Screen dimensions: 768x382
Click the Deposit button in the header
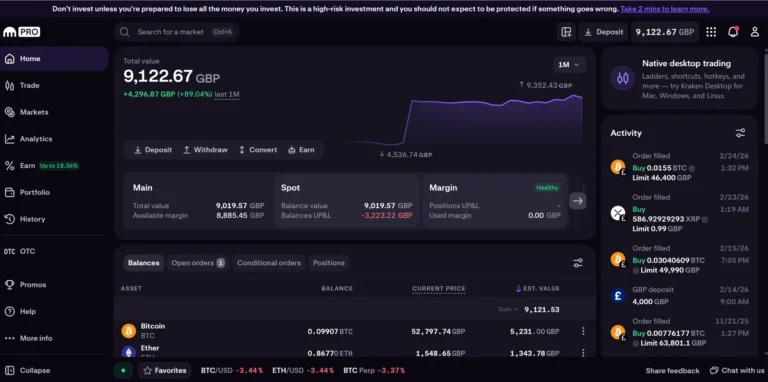click(x=603, y=32)
